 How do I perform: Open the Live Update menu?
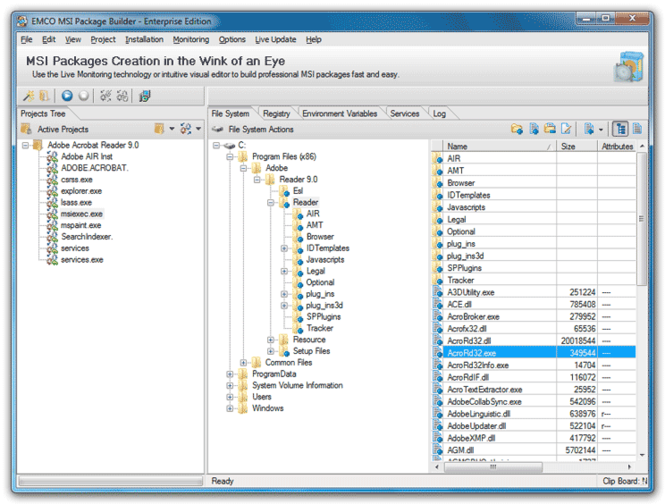pos(276,39)
